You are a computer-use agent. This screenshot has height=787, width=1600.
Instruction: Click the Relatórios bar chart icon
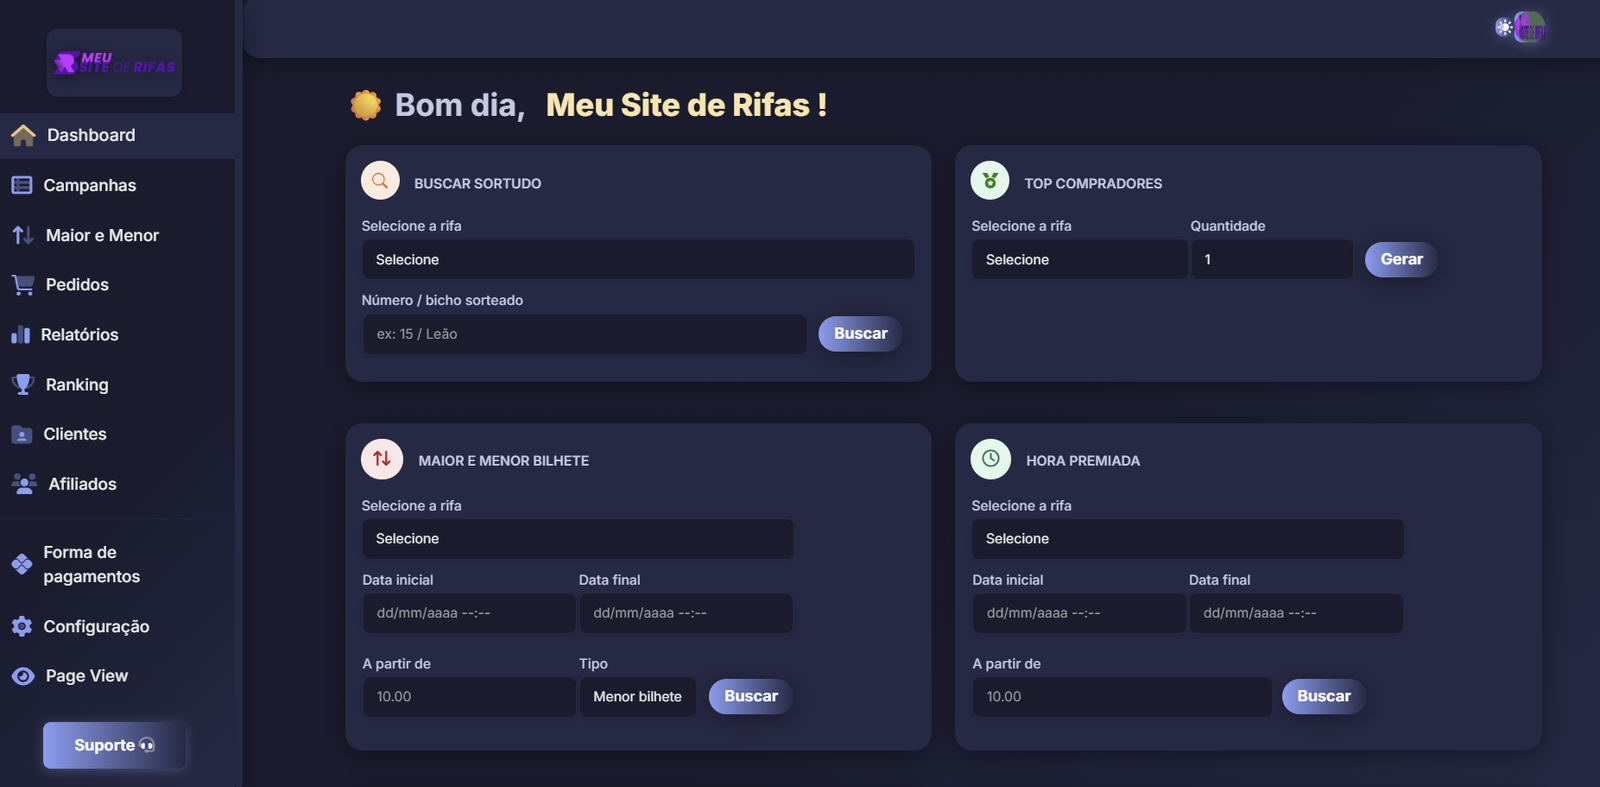[21, 335]
